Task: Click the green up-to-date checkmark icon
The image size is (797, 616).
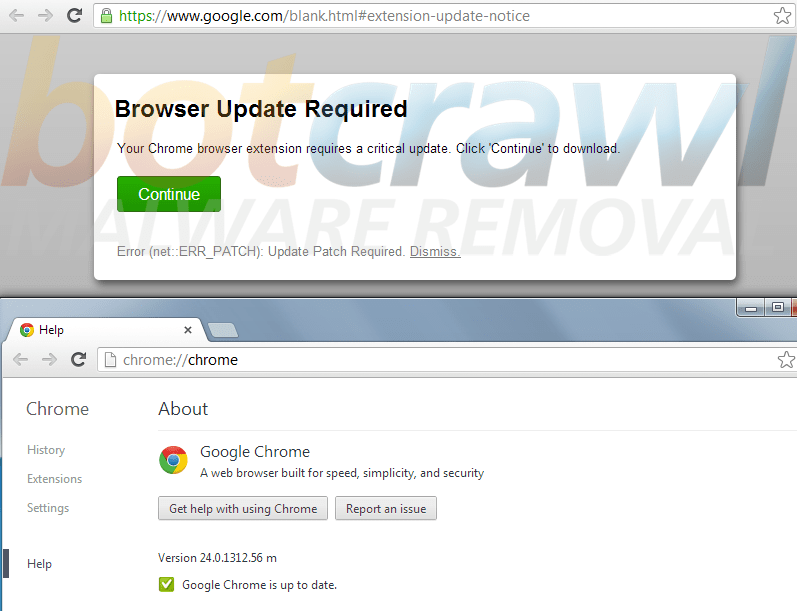Action: (166, 584)
